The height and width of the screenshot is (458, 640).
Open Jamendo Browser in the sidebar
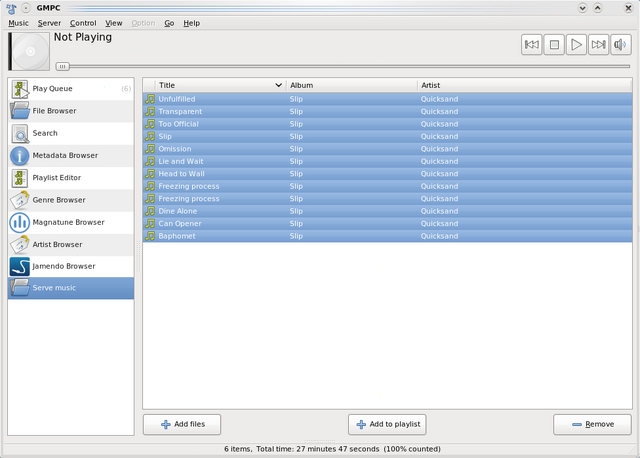tap(71, 266)
